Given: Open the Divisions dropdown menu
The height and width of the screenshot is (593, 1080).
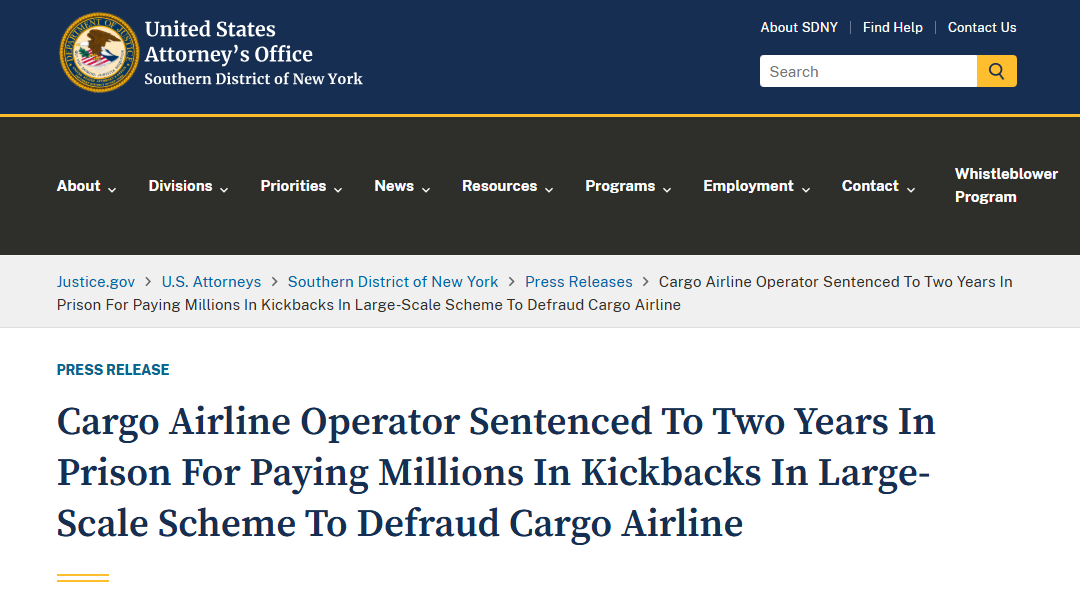Looking at the screenshot, I should coord(188,186).
